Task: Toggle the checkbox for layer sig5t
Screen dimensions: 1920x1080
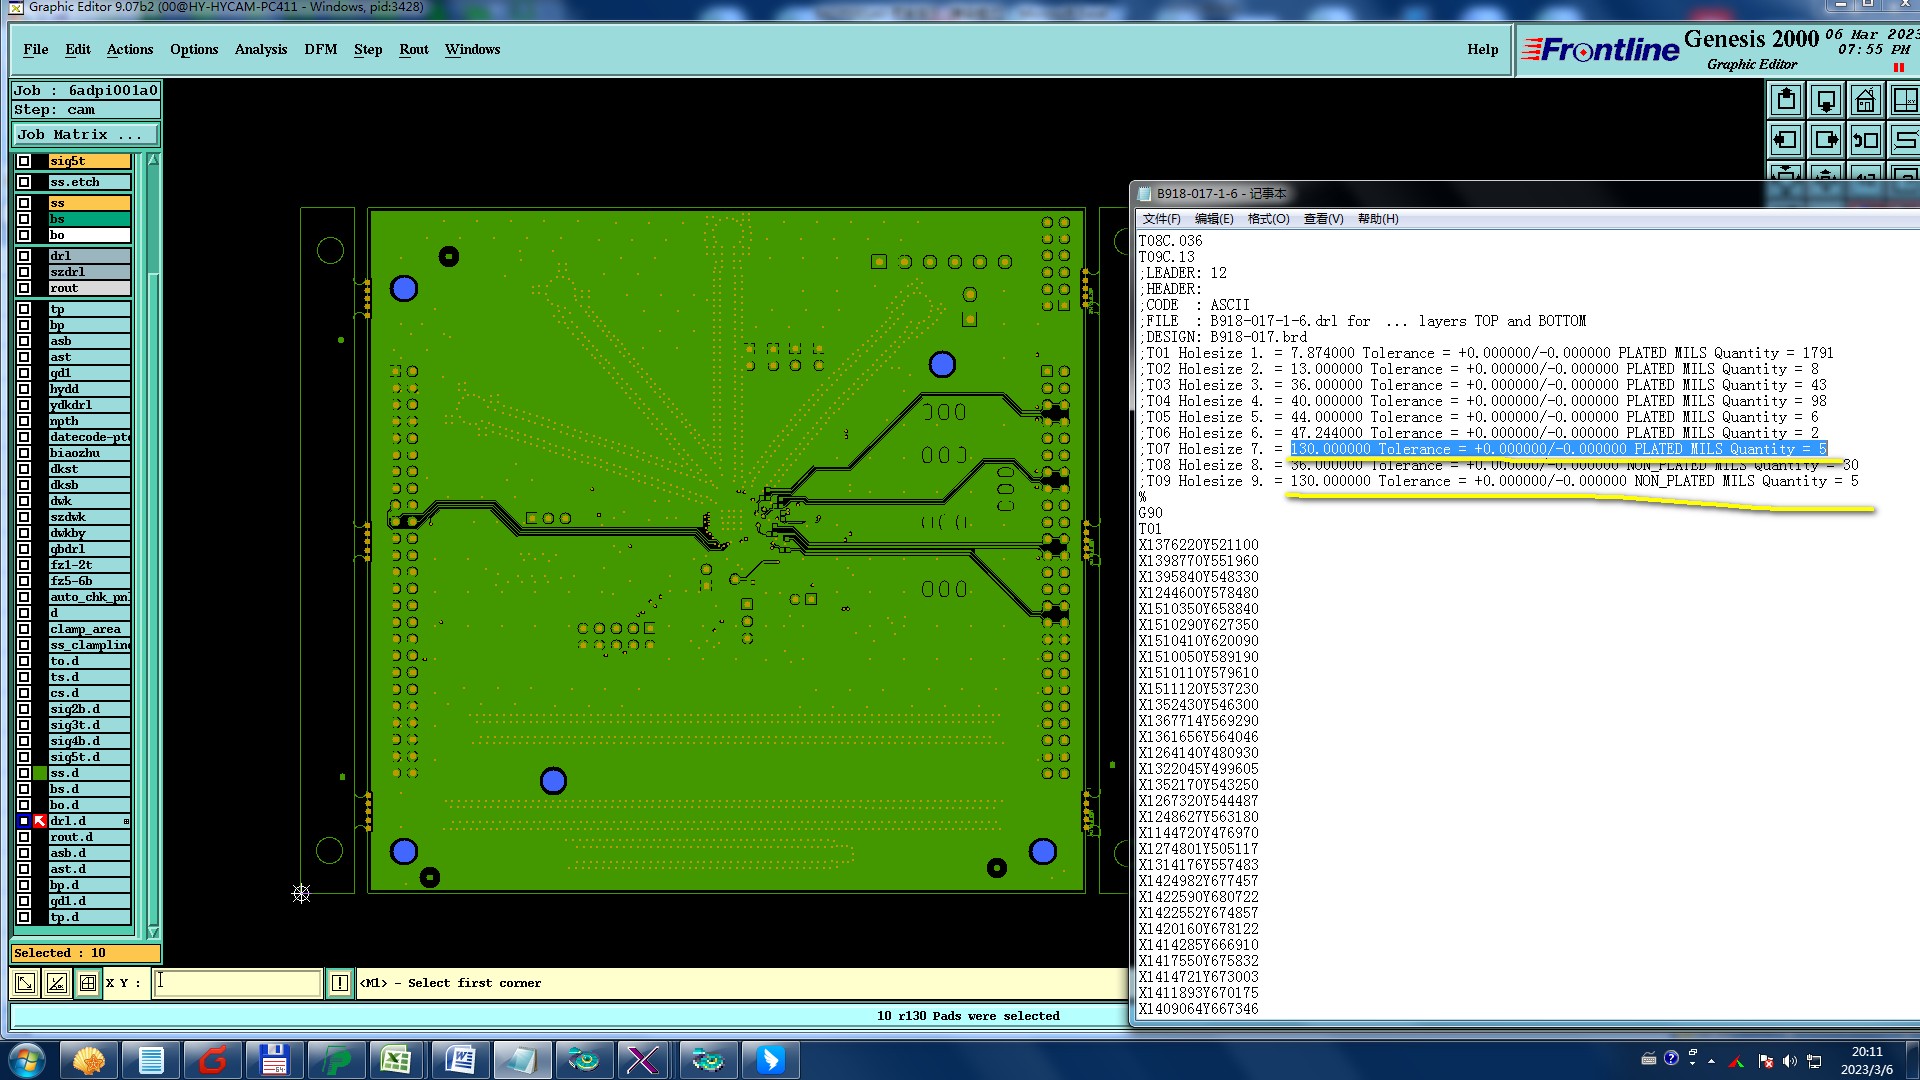Action: [24, 161]
